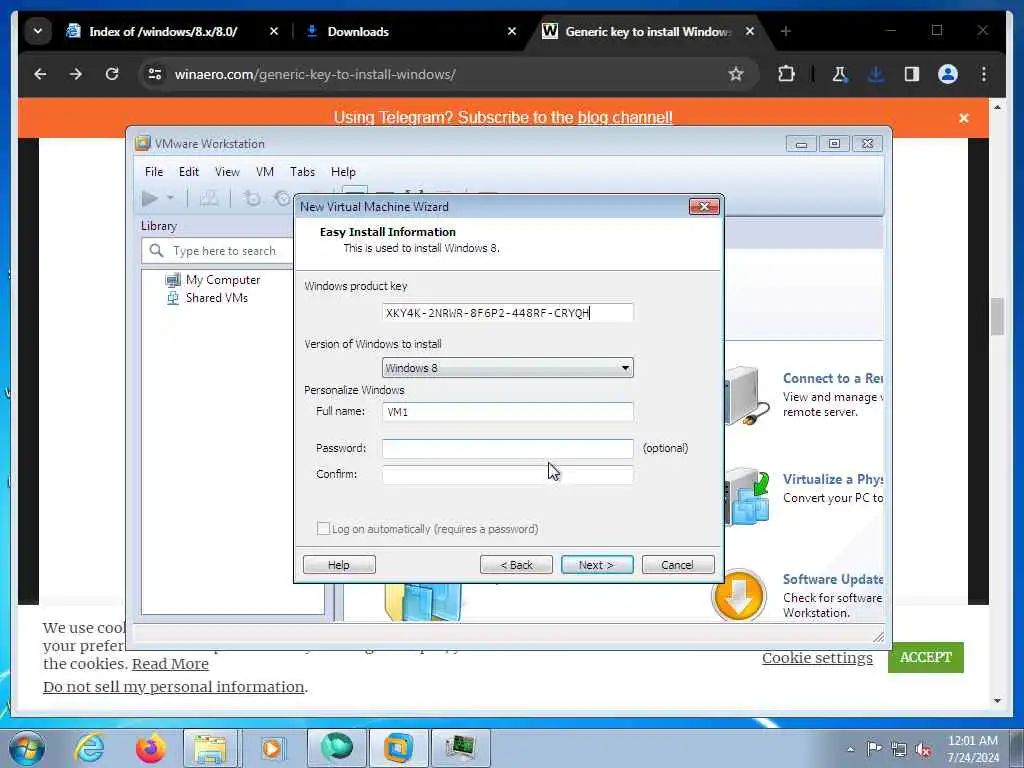Click the Next > button
Screen dimensions: 1024x768
click(x=597, y=565)
